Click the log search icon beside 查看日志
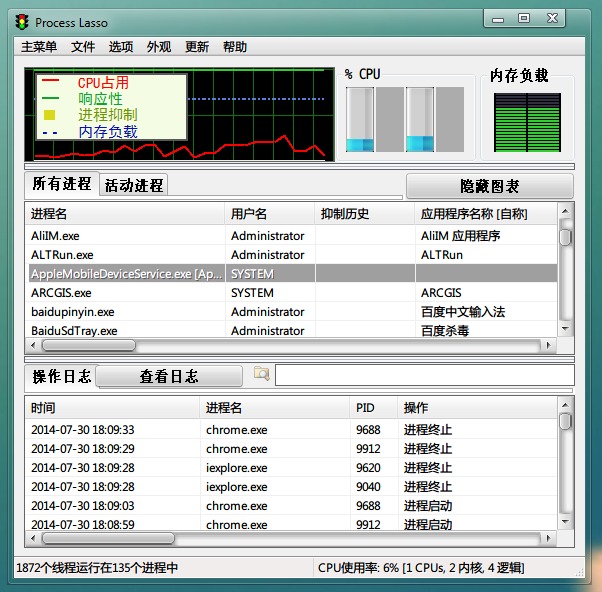Screen dimensions: 602x592 pyautogui.click(x=262, y=374)
